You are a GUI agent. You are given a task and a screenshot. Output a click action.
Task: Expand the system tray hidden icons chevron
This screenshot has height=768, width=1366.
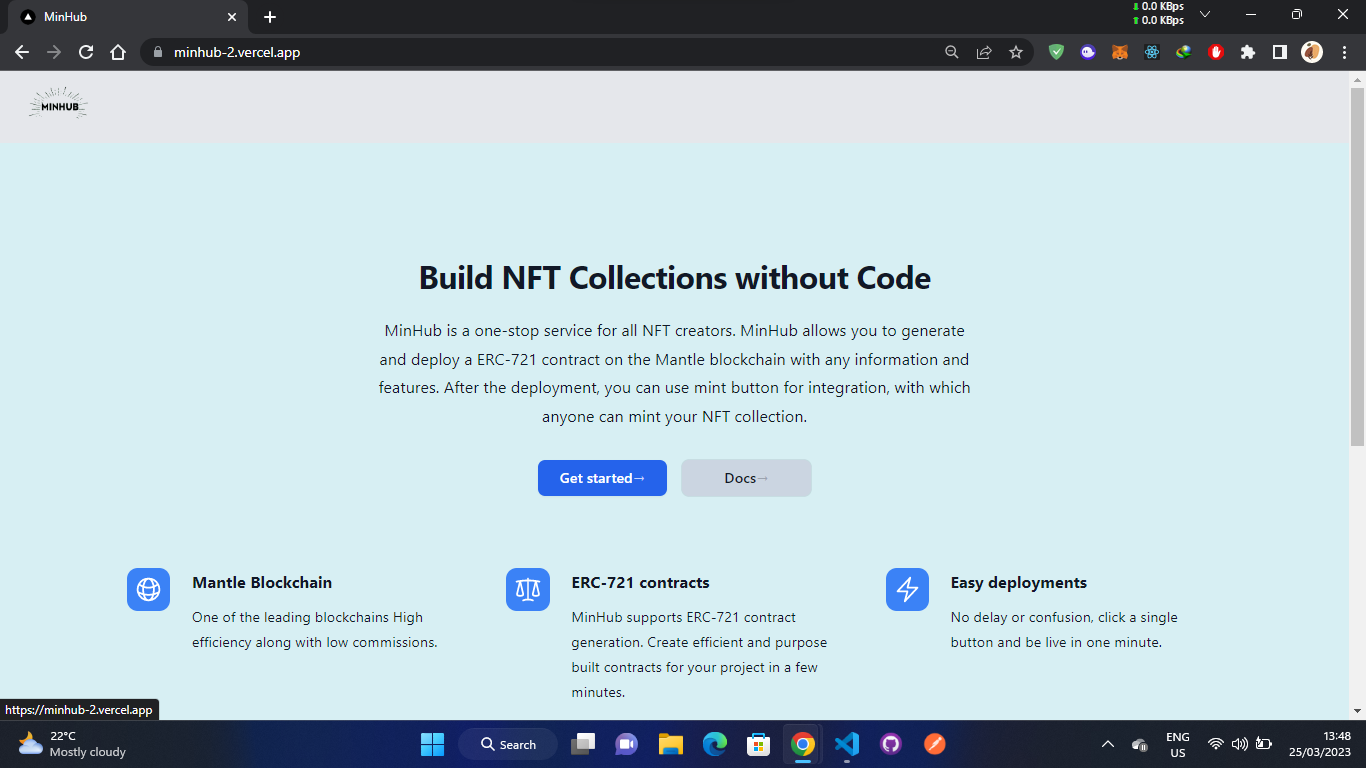point(1108,744)
